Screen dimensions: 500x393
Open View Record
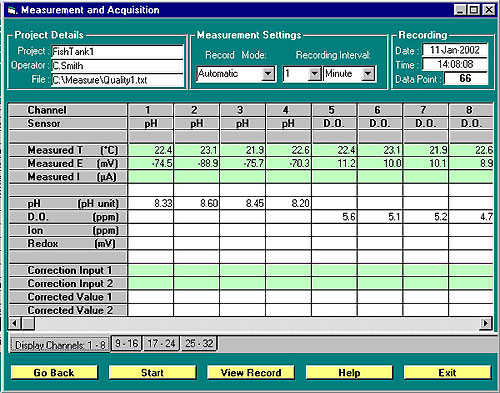click(251, 372)
